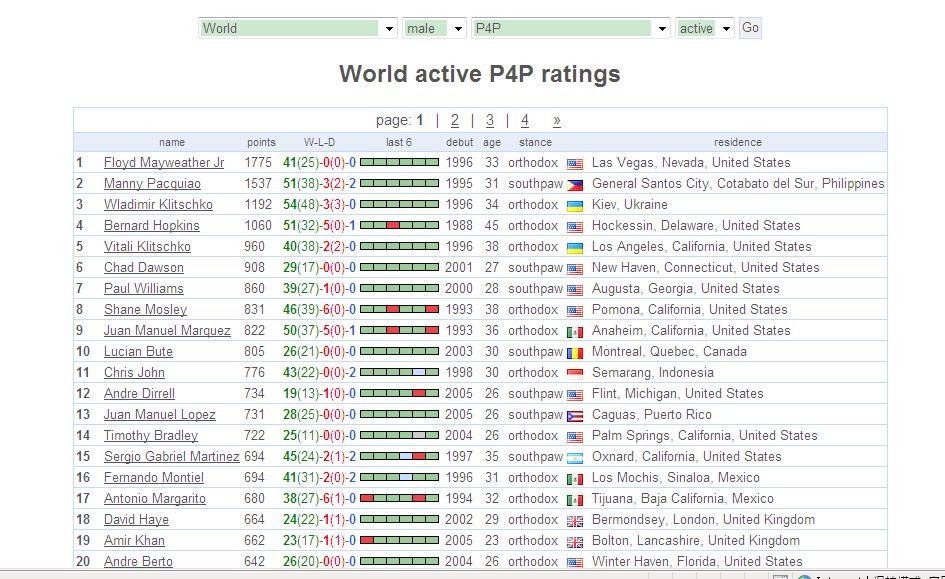Viewport: 945px width, 579px height.
Task: Click the W-L-D column header
Action: [319, 143]
